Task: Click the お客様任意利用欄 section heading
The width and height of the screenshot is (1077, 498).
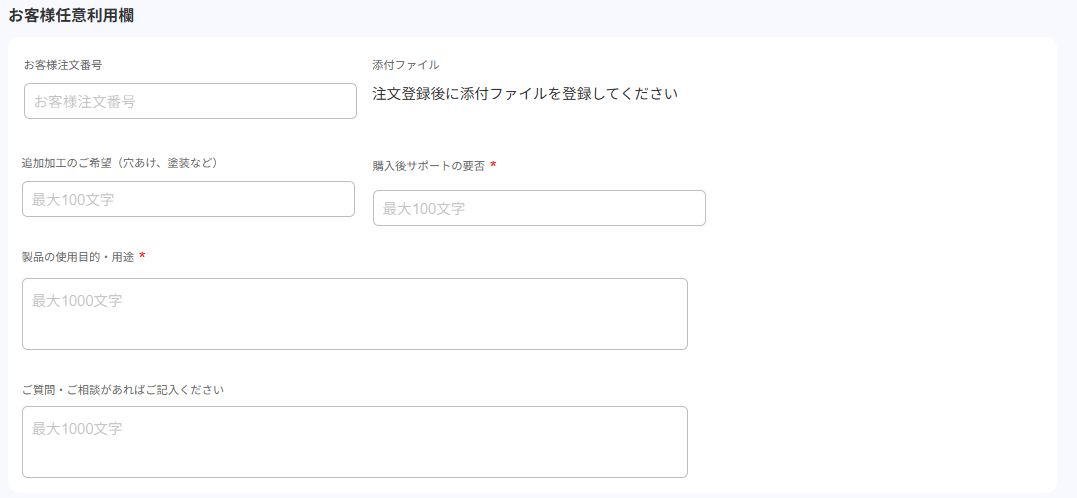Action: [x=71, y=15]
